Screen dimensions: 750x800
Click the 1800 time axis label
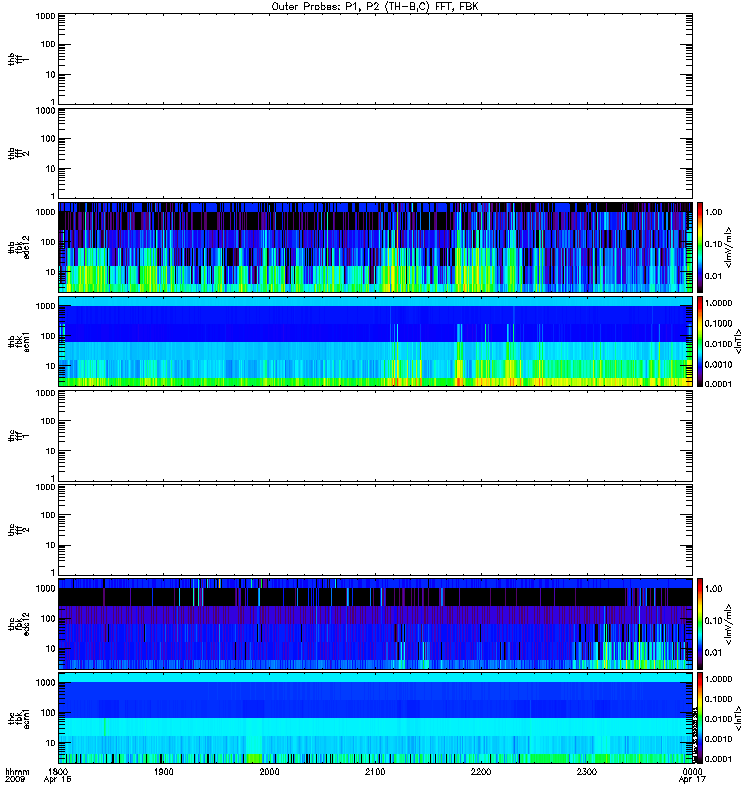[x=58, y=772]
